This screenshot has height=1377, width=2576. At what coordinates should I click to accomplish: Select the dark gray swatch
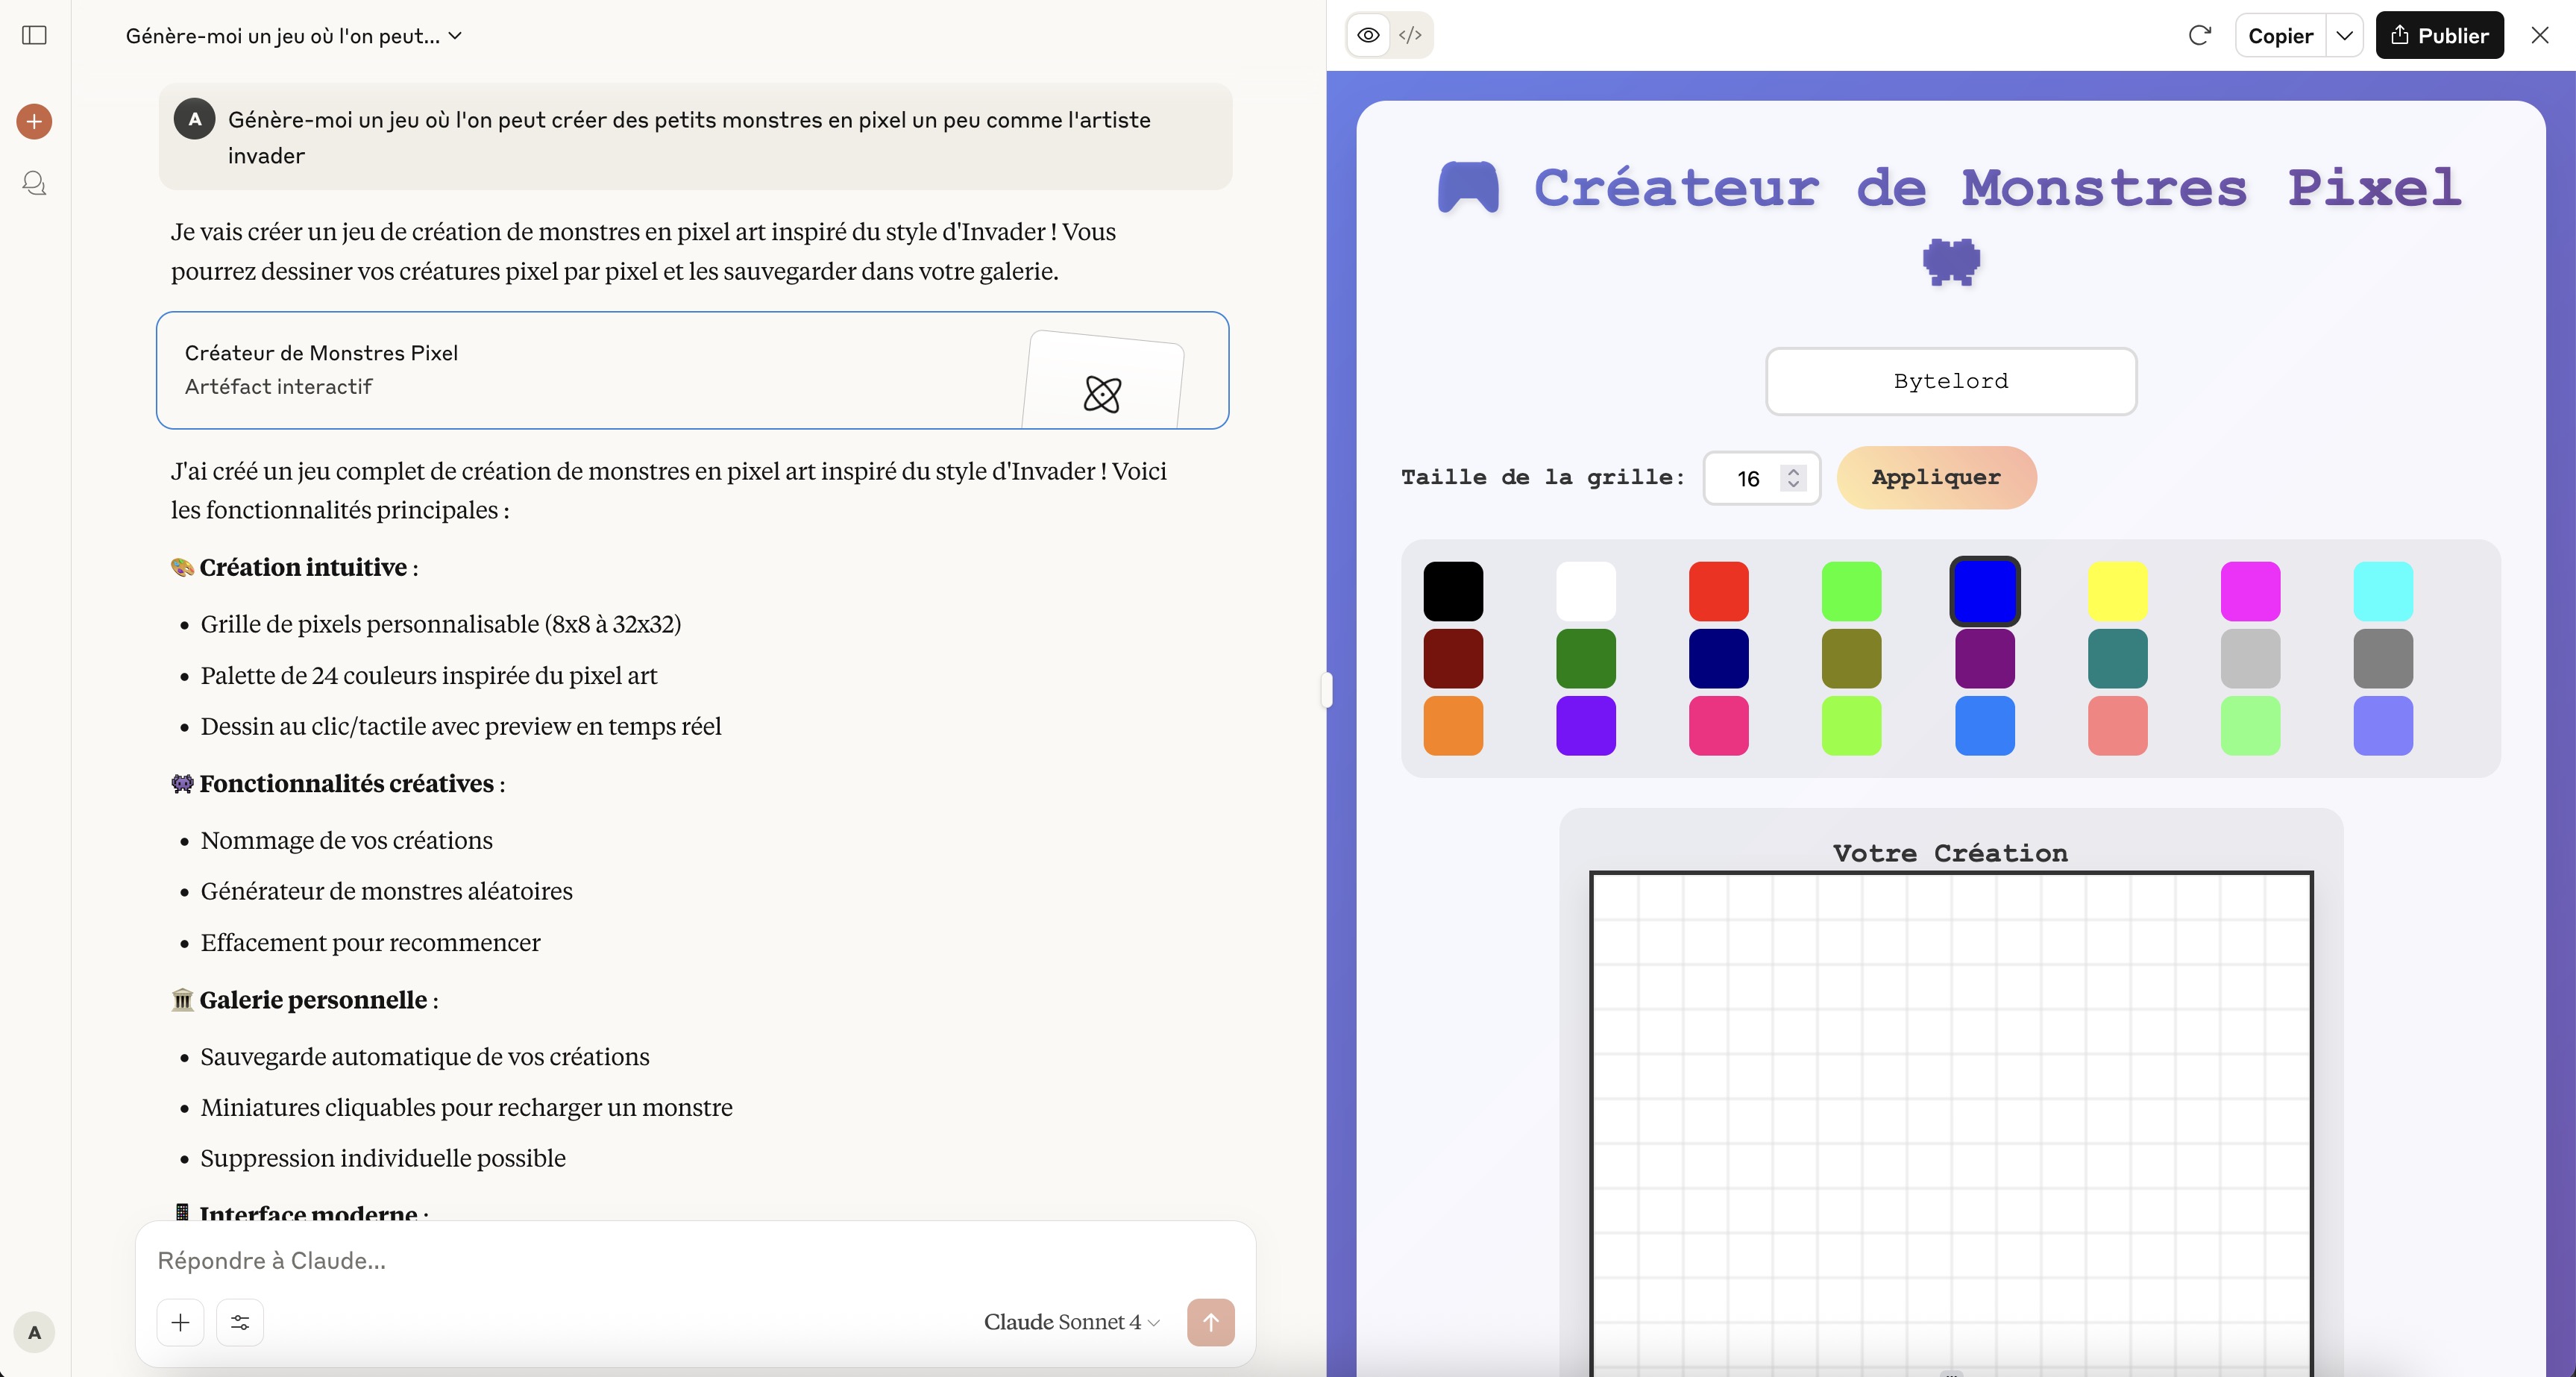(x=2383, y=658)
